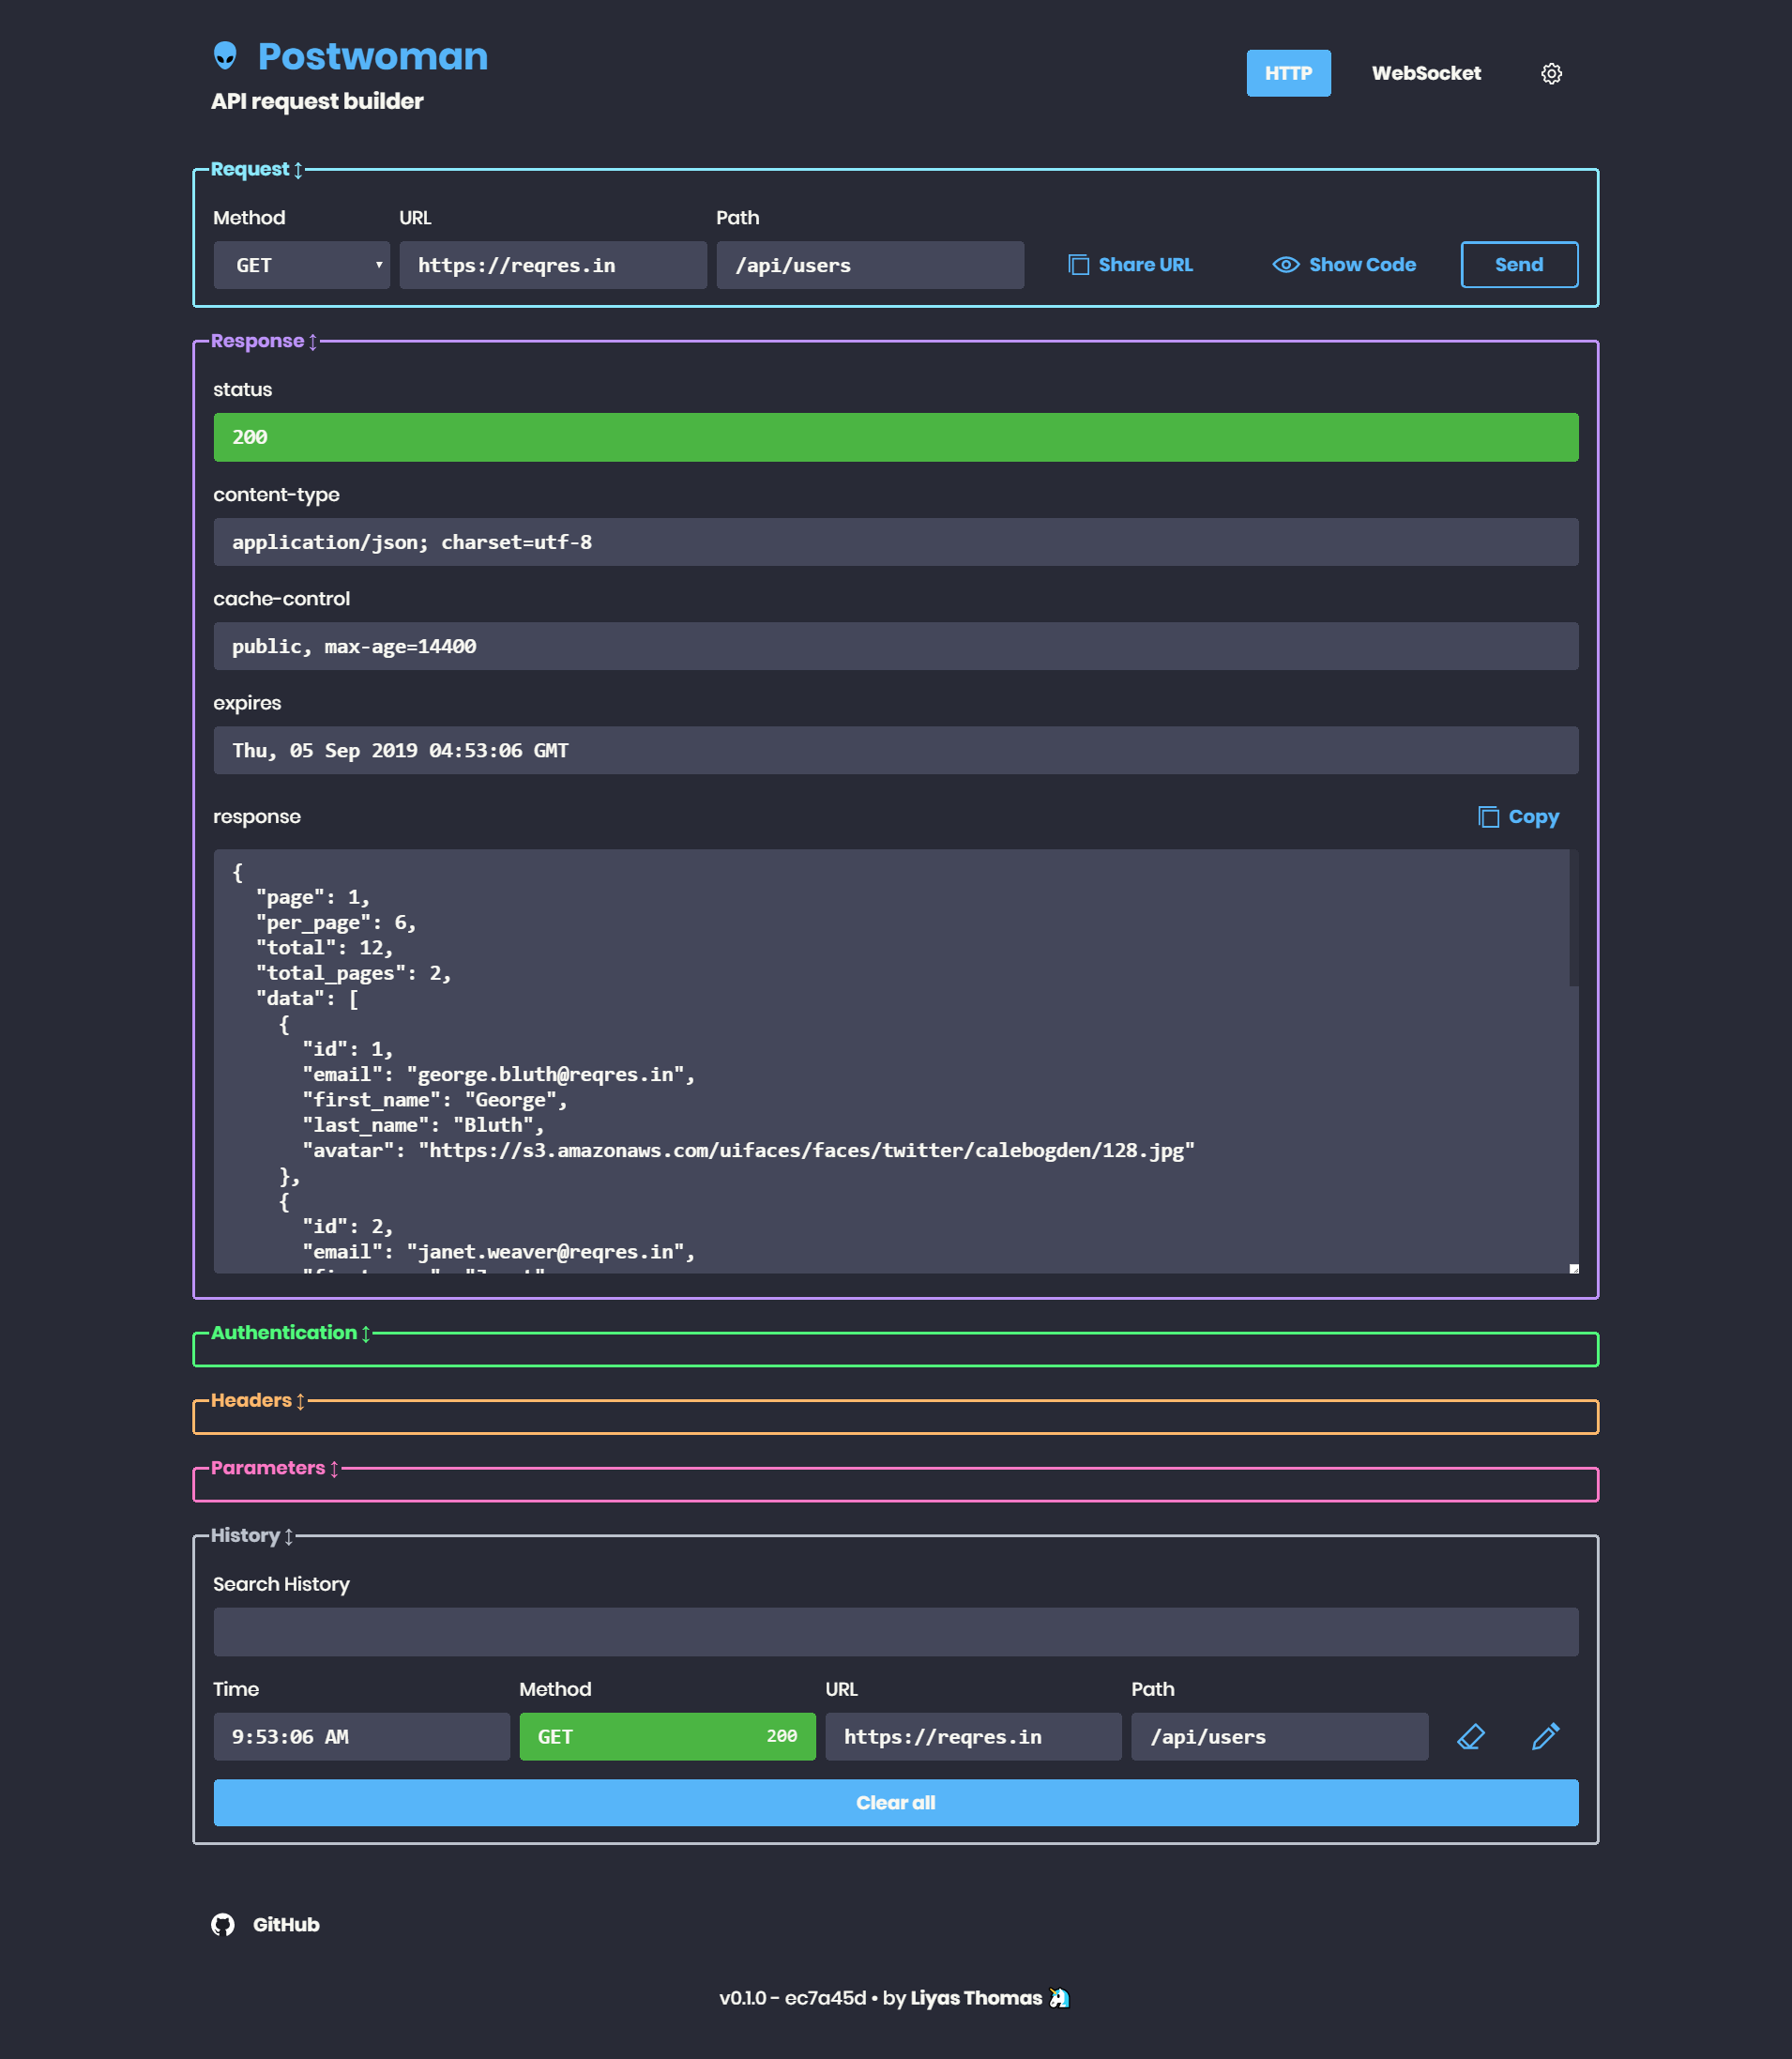The image size is (1792, 2059).
Task: Open the GET method dropdown
Action: (301, 266)
